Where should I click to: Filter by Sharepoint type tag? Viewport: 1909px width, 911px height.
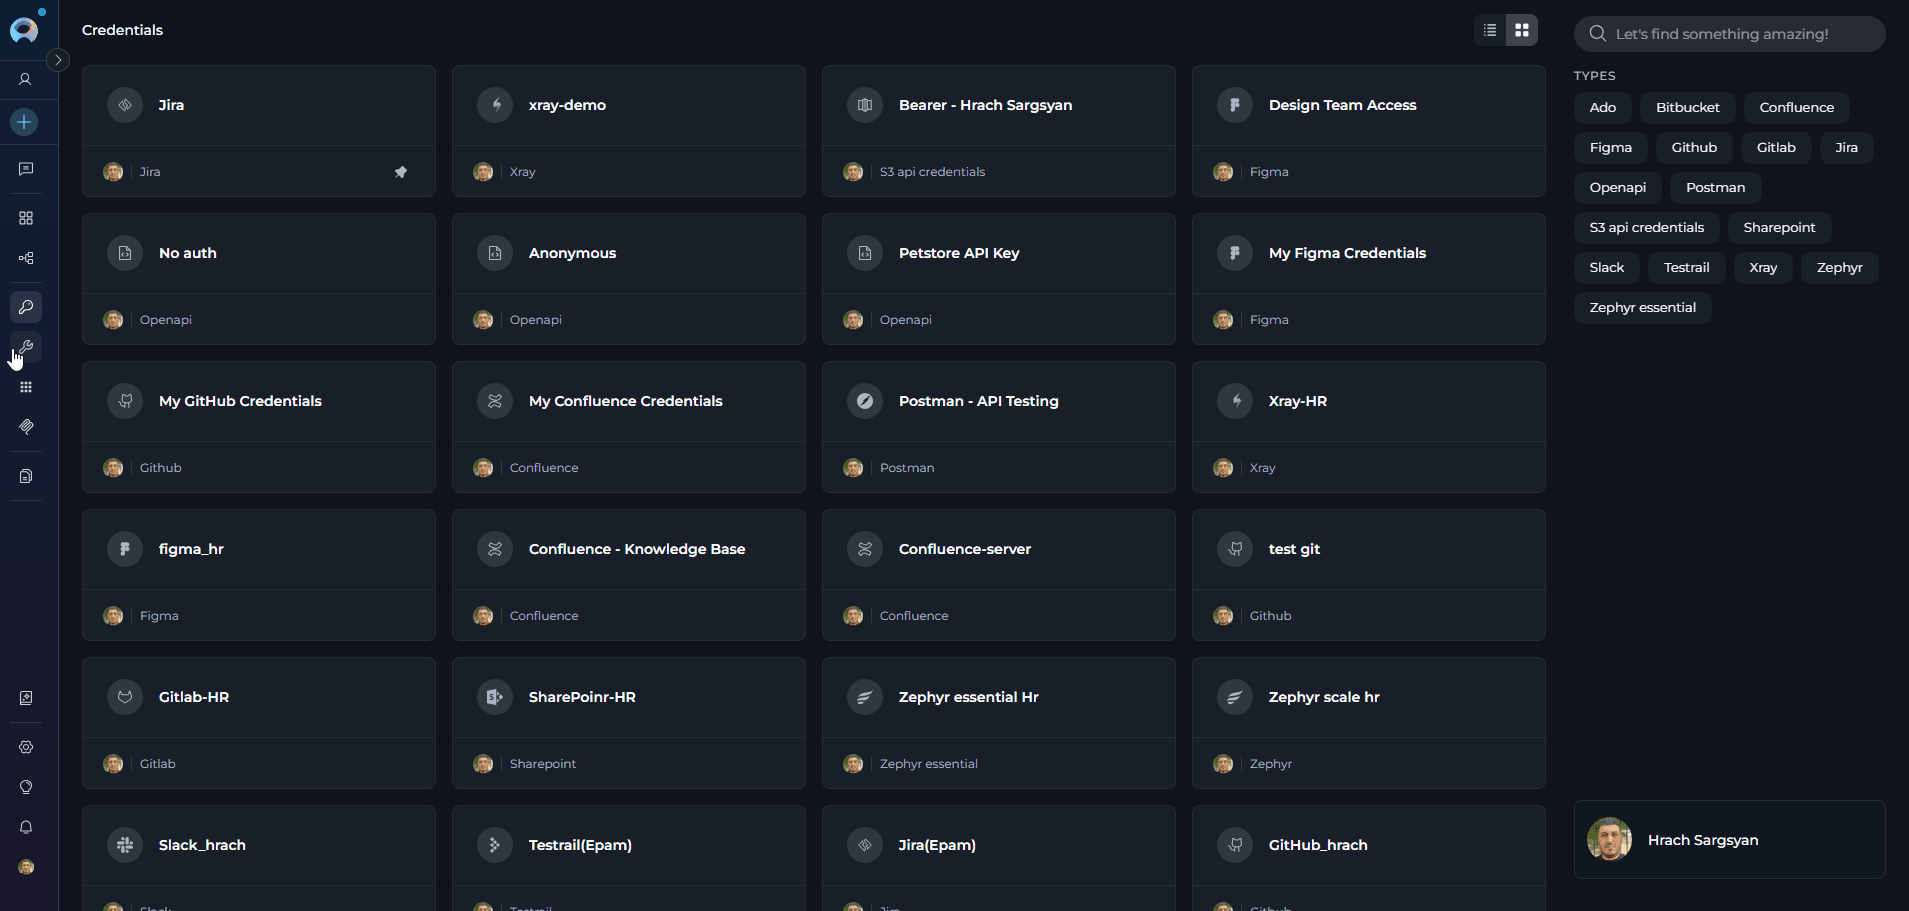pos(1780,227)
